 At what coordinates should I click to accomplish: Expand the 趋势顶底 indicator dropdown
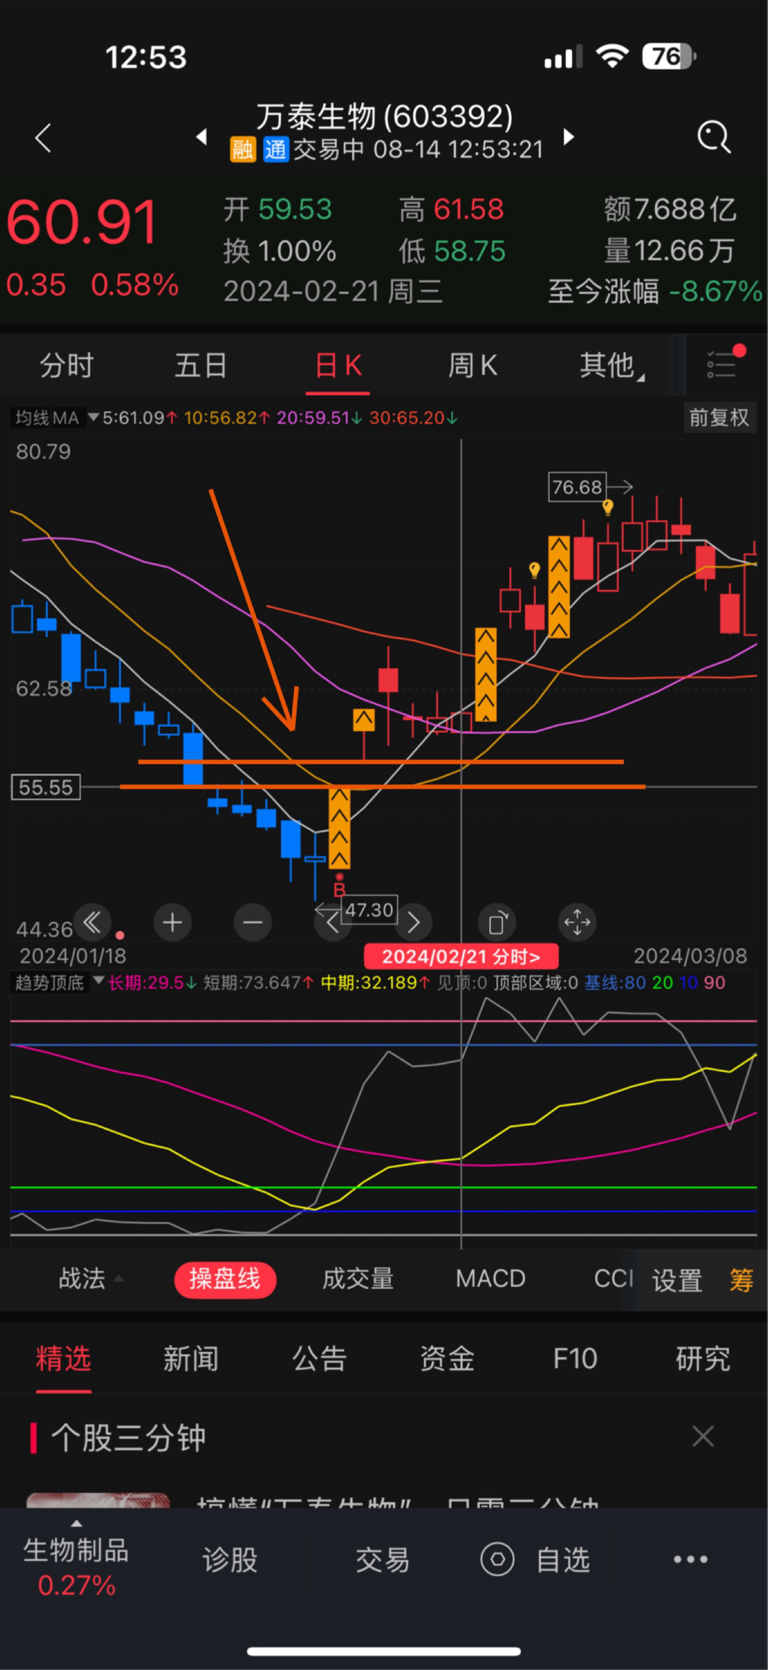tap(59, 983)
